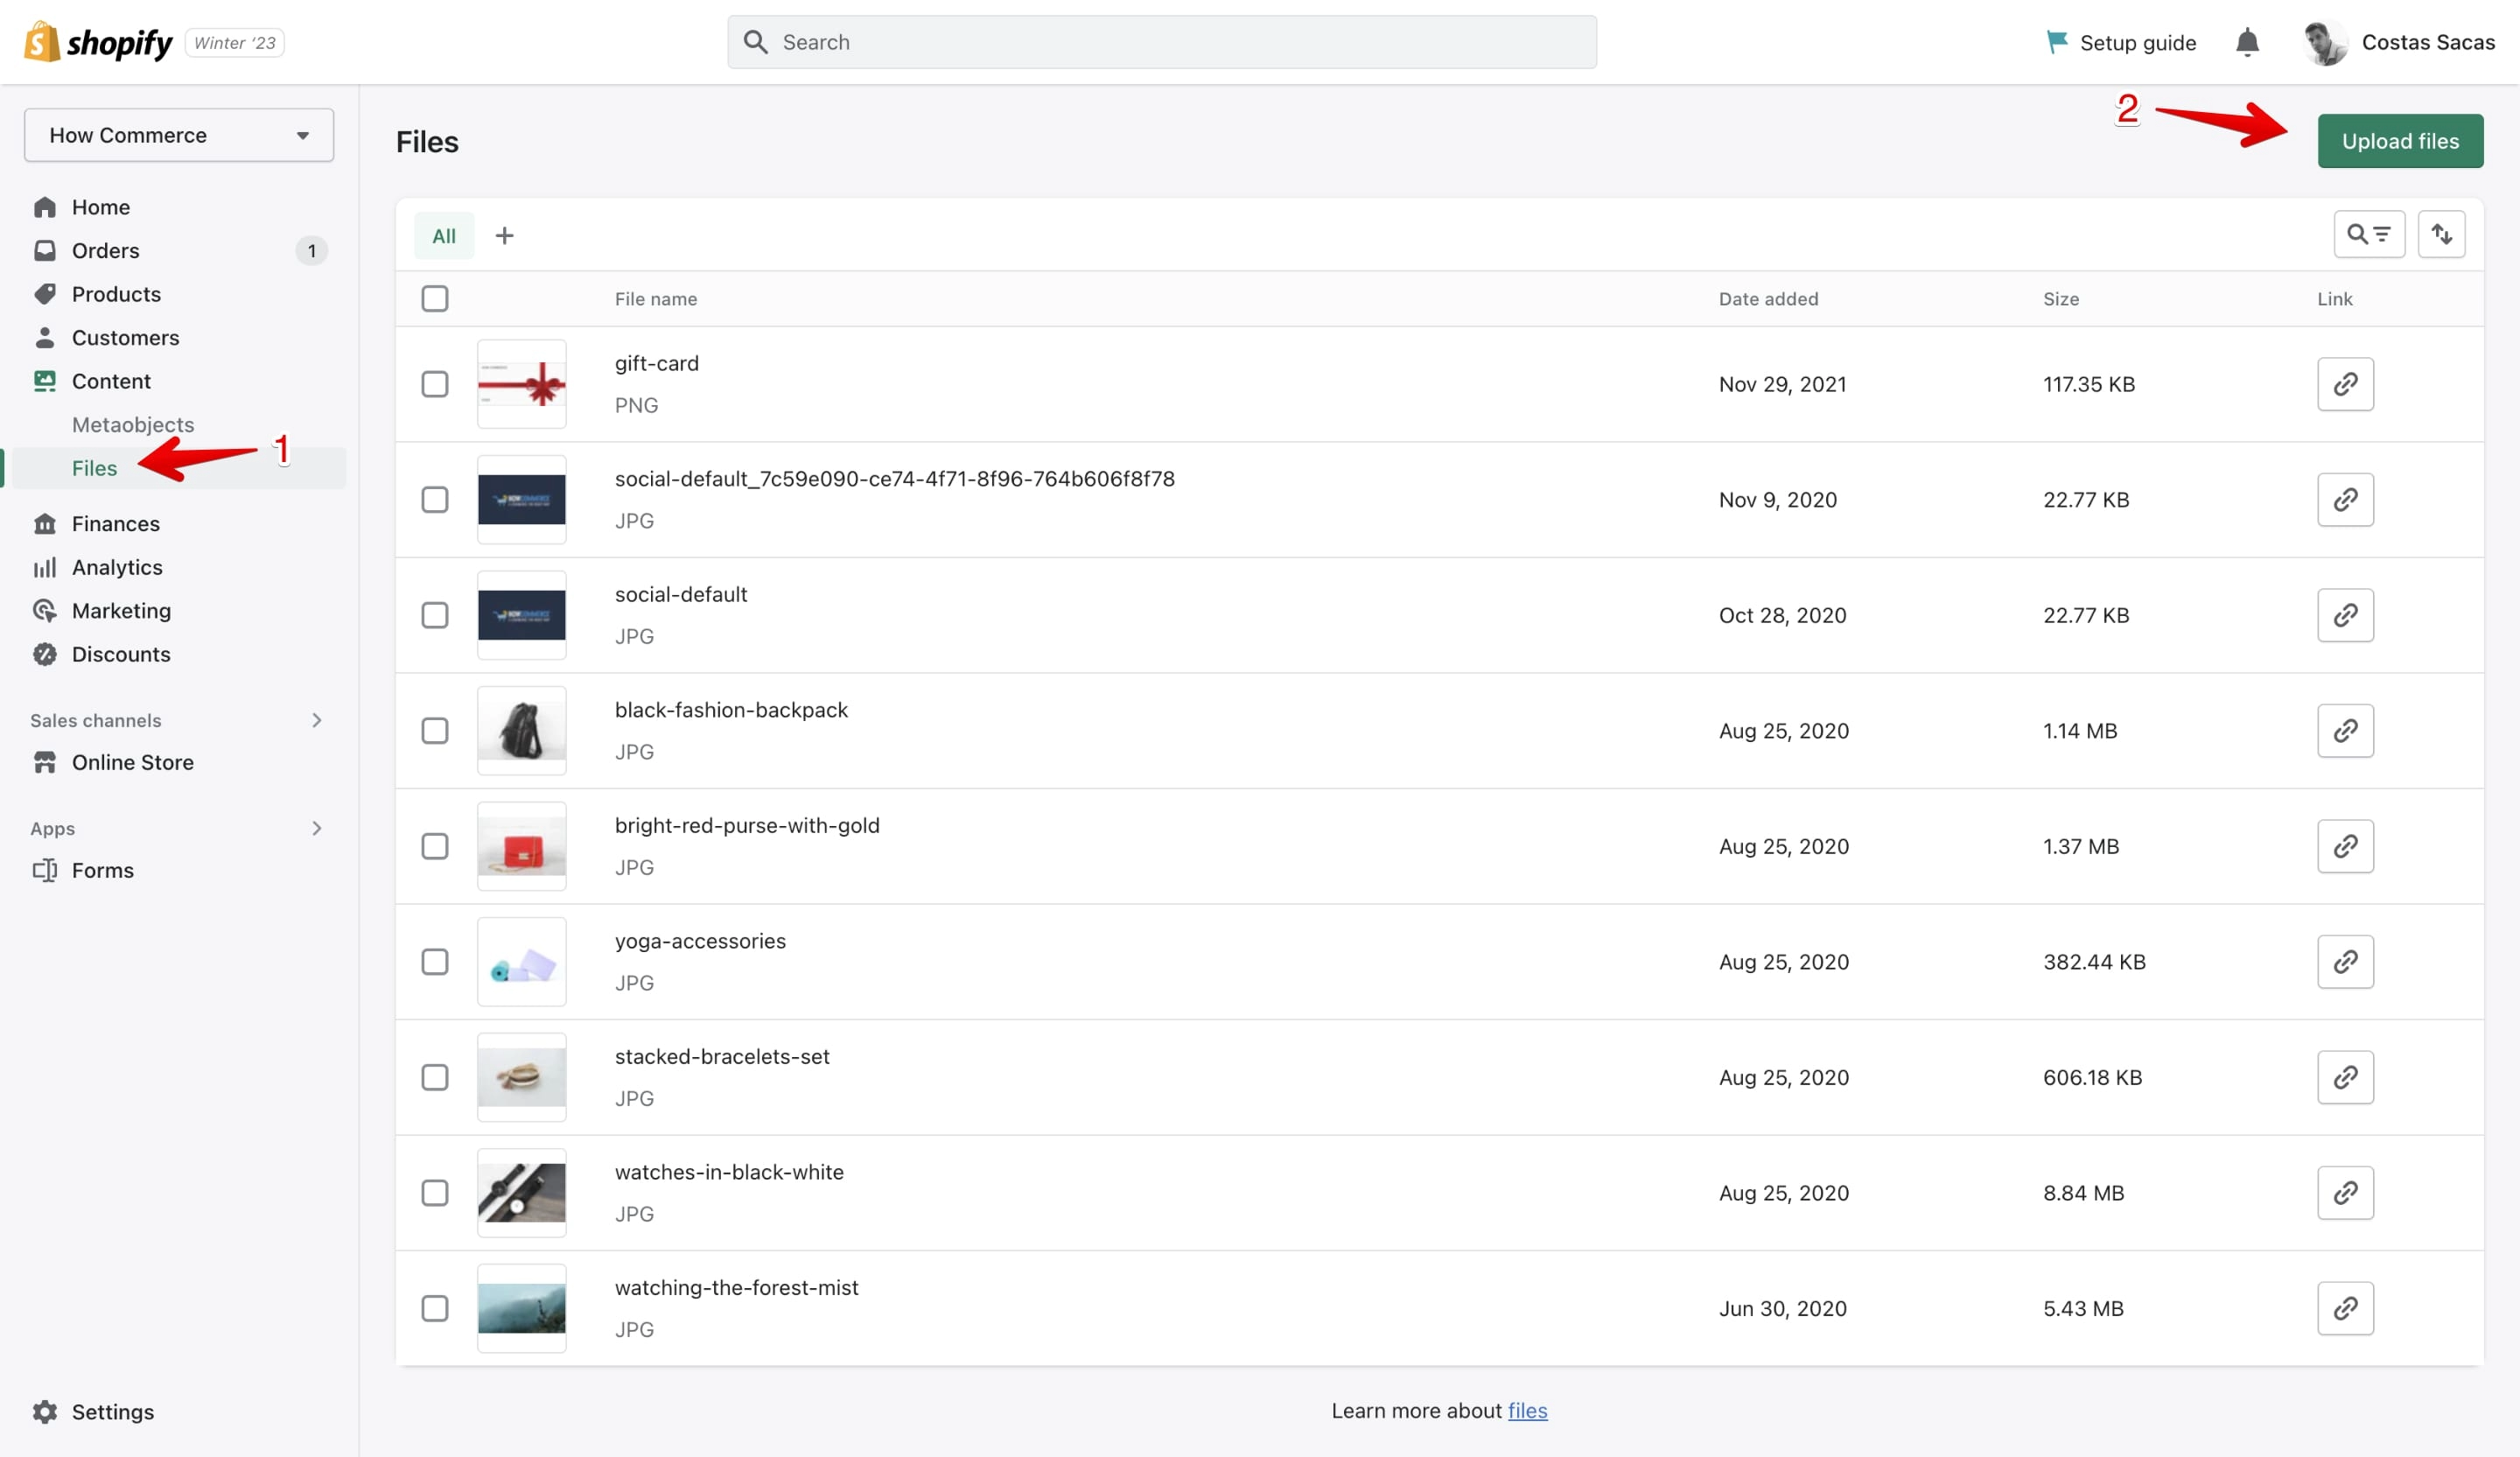The width and height of the screenshot is (2520, 1457).
Task: Copy link for social-default Oct 28 file
Action: click(2345, 615)
